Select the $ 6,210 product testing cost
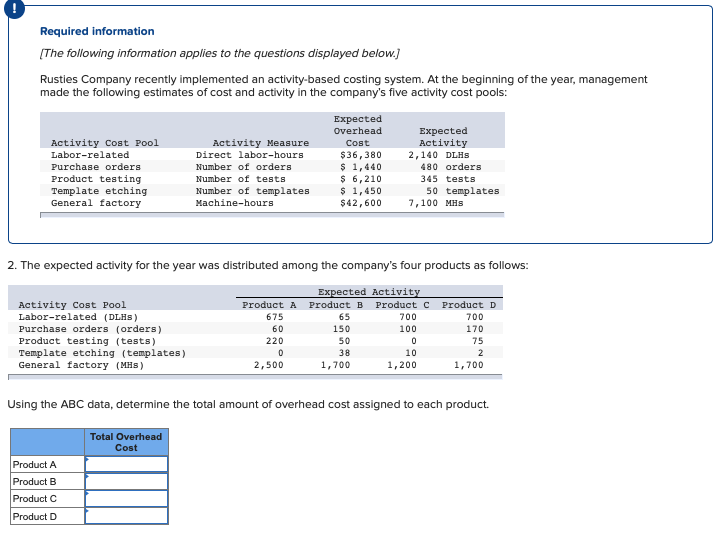Viewport: 721px width, 548px height. click(x=361, y=179)
